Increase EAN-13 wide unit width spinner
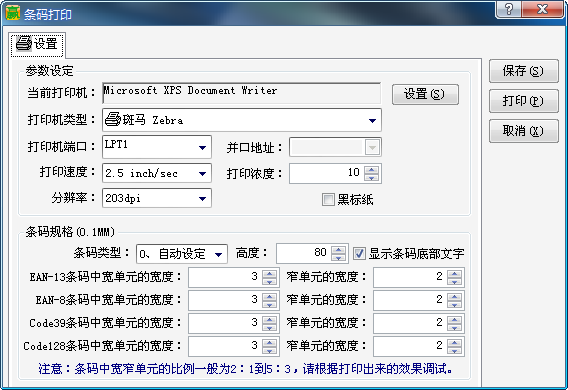This screenshot has height=390, width=568. pos(270,274)
